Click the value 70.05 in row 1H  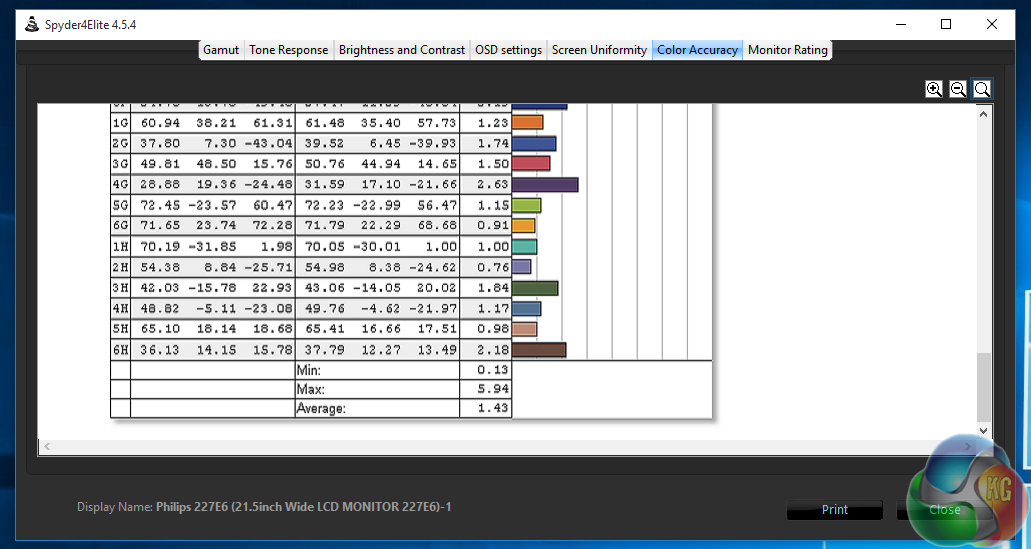pyautogui.click(x=324, y=247)
